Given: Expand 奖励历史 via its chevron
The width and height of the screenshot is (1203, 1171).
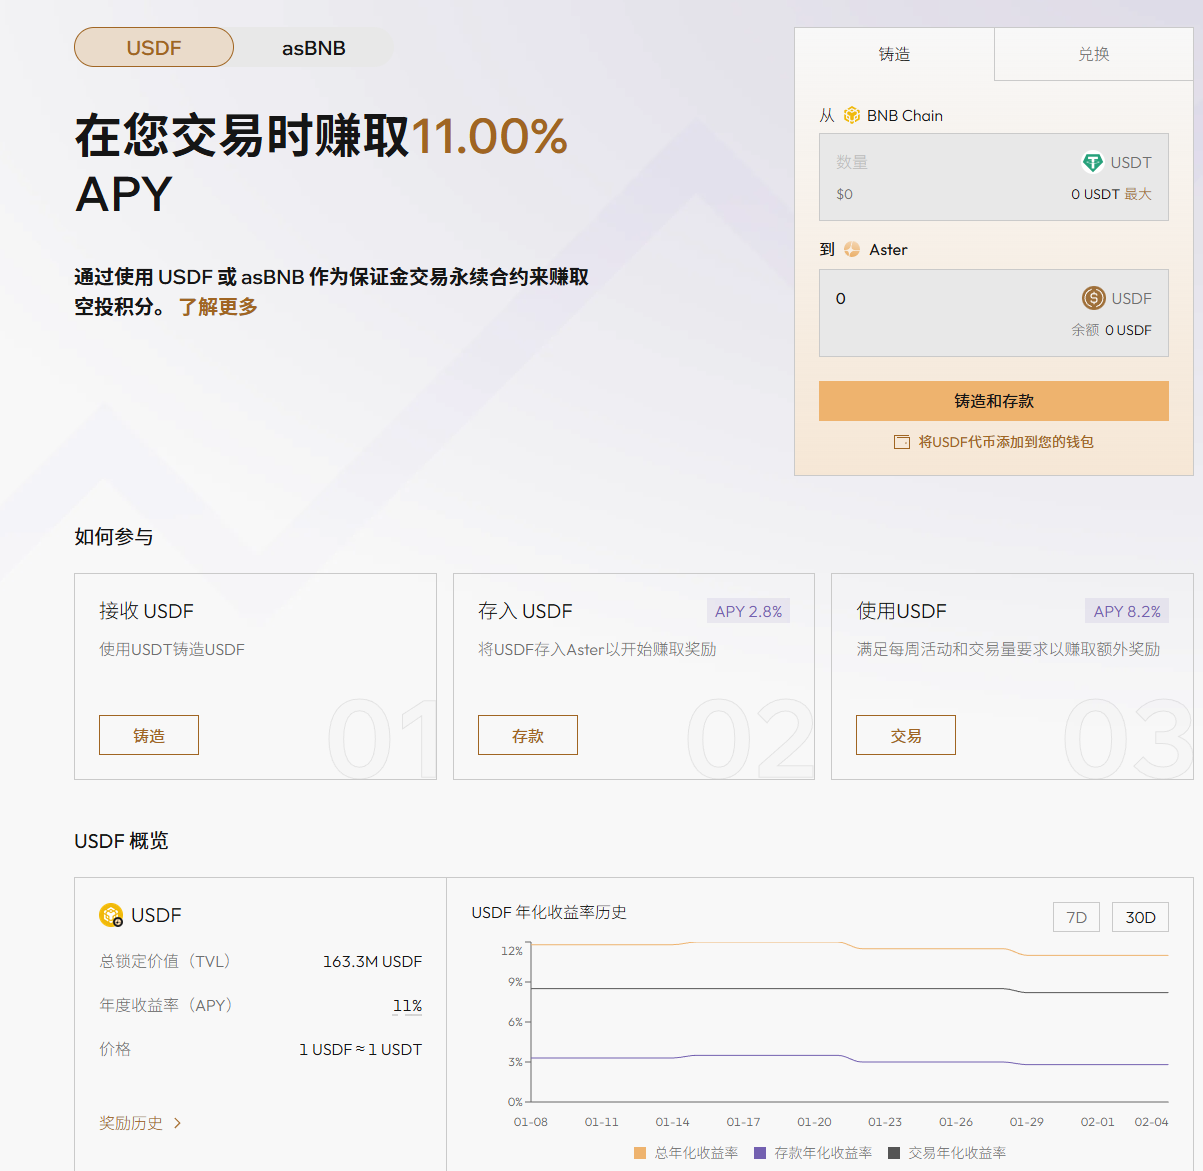Looking at the screenshot, I should (178, 1123).
